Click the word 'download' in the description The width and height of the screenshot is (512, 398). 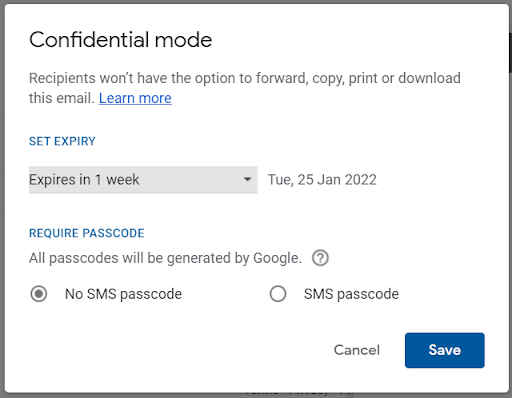point(429,78)
